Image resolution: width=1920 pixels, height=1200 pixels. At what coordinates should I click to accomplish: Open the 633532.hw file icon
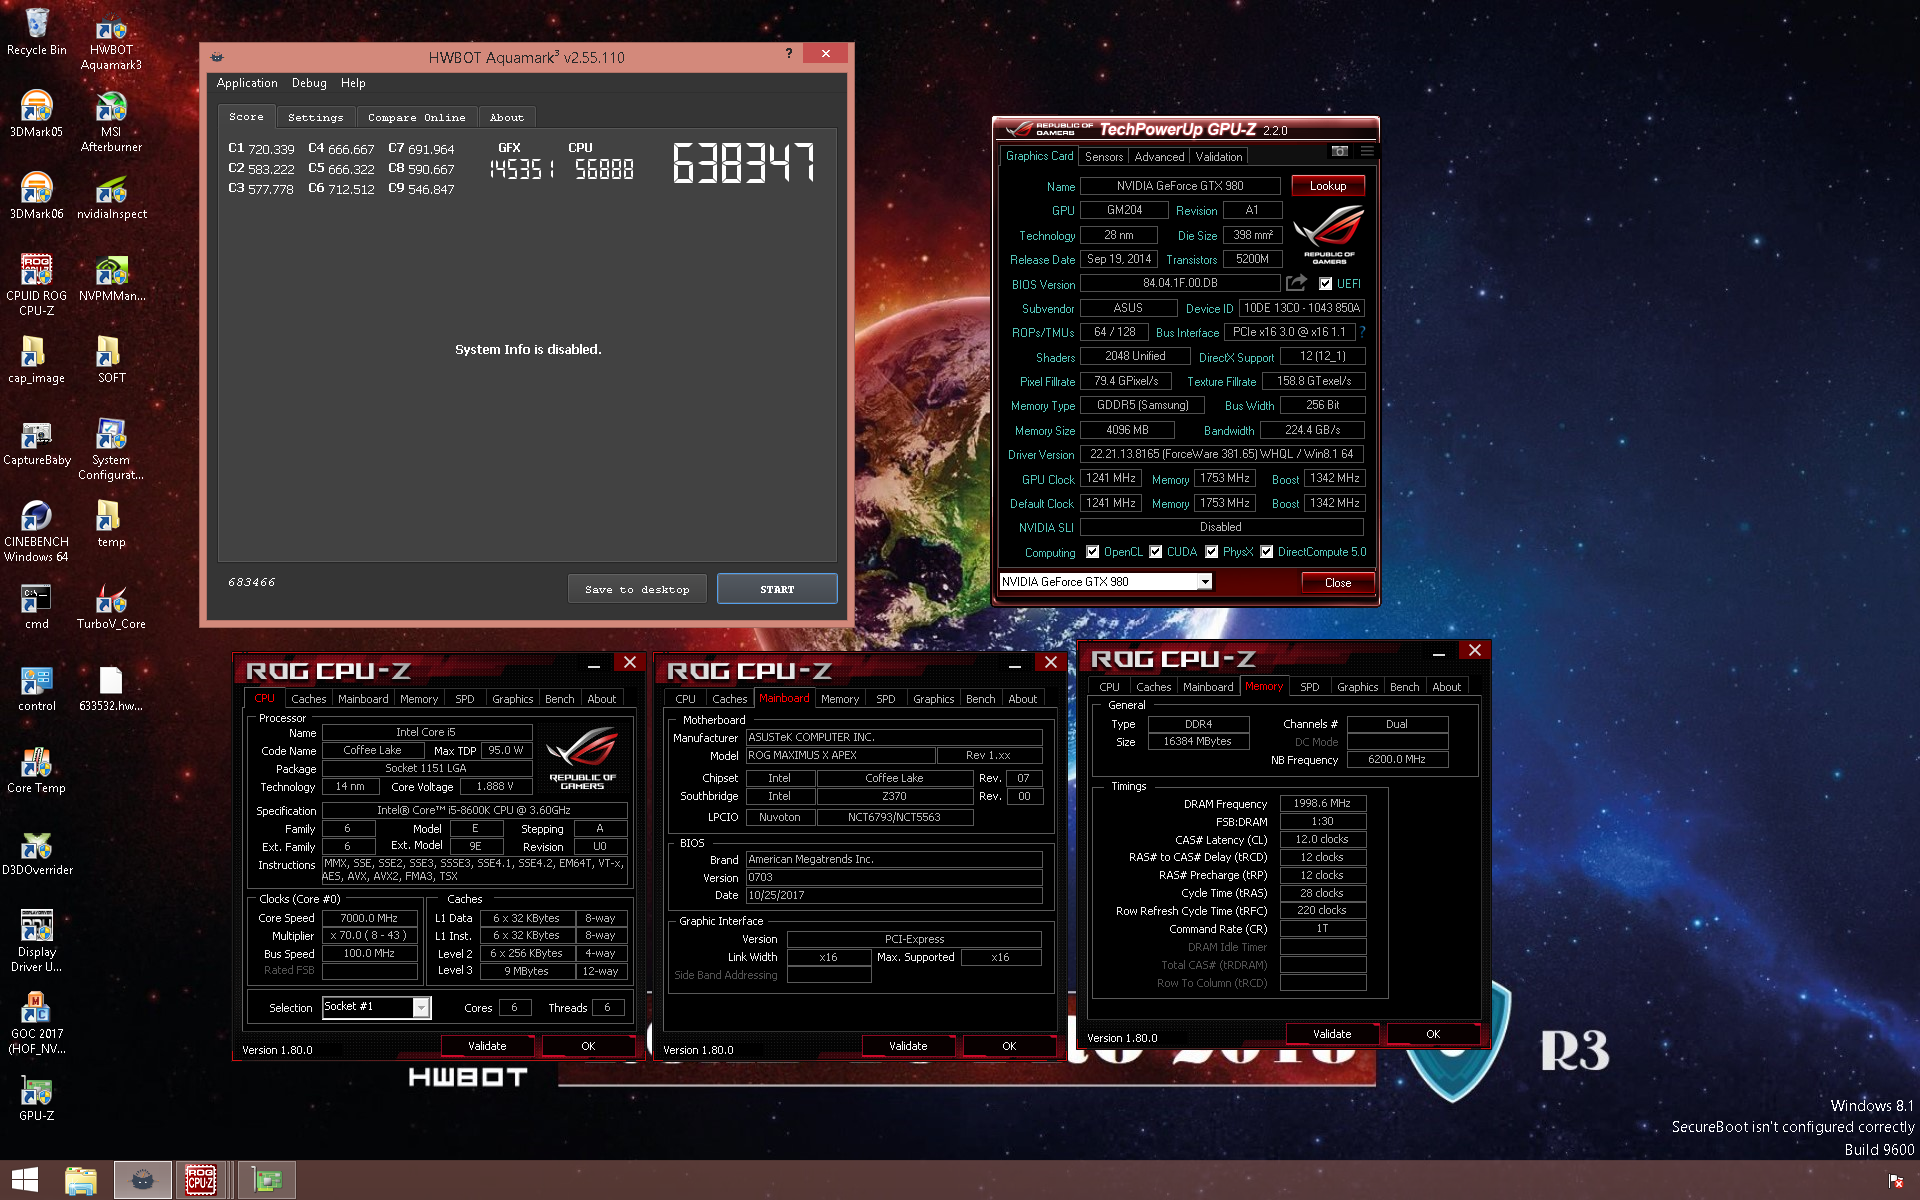pyautogui.click(x=111, y=688)
